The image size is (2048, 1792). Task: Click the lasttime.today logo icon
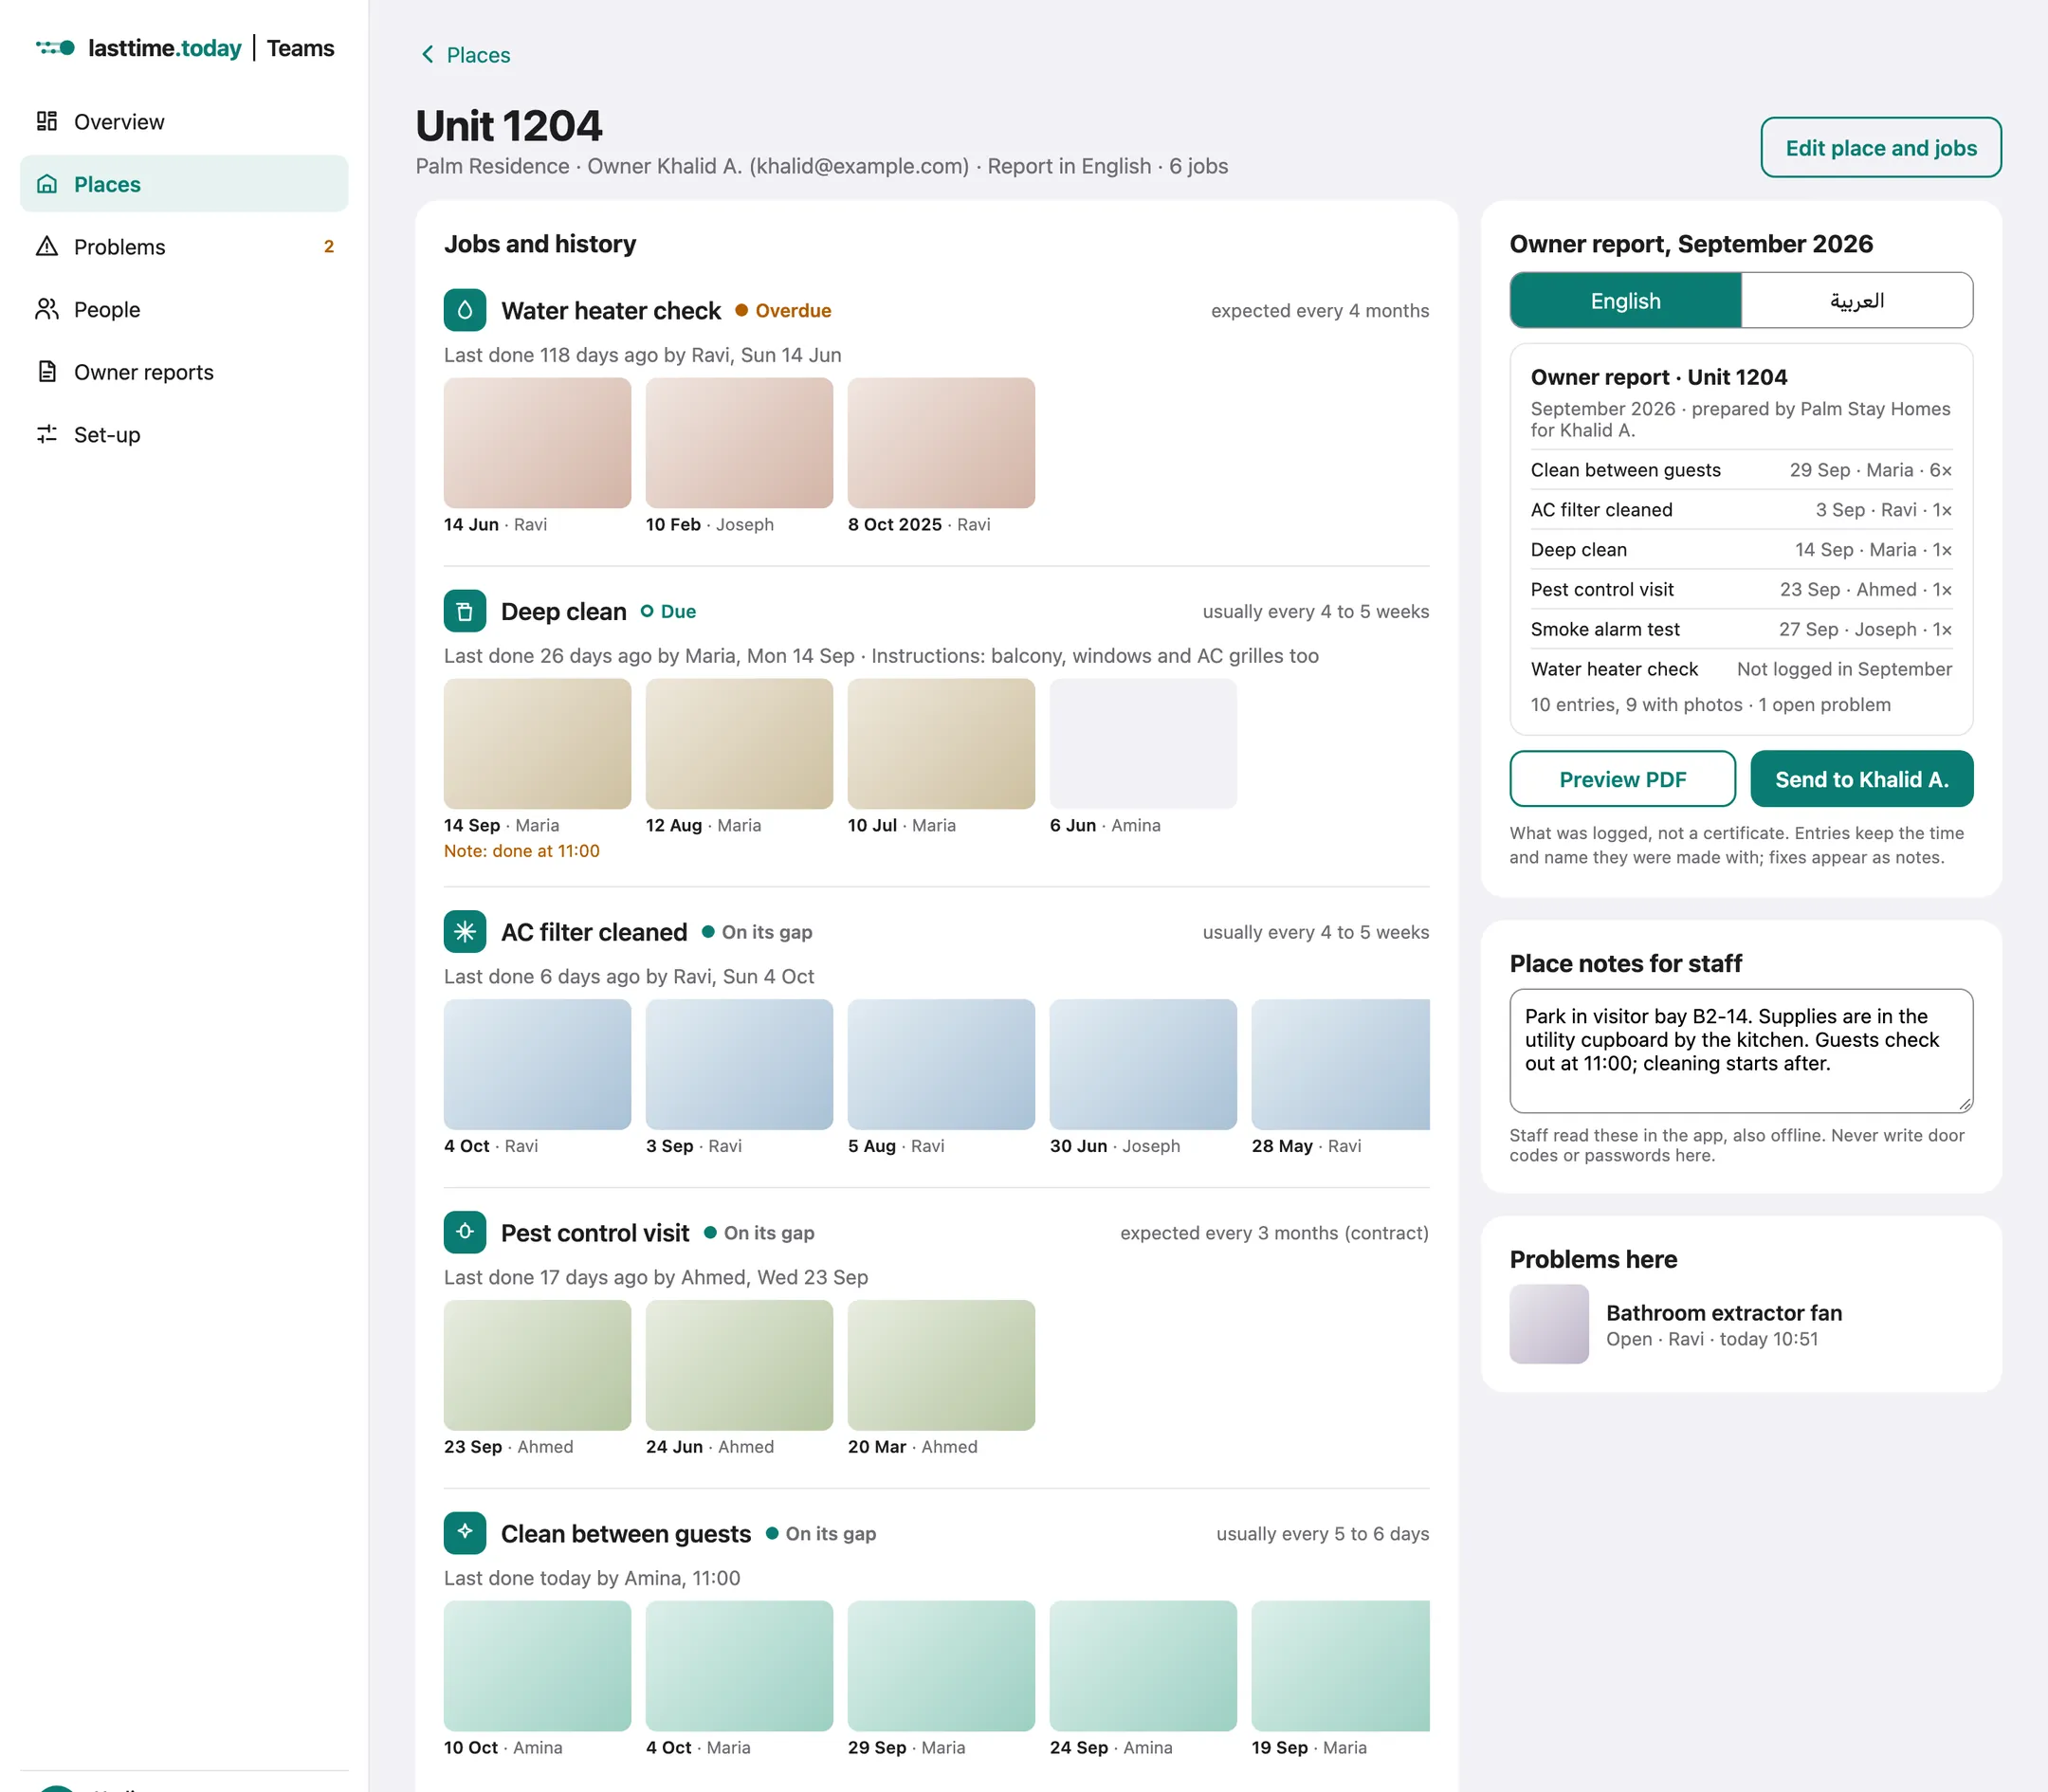[x=55, y=48]
